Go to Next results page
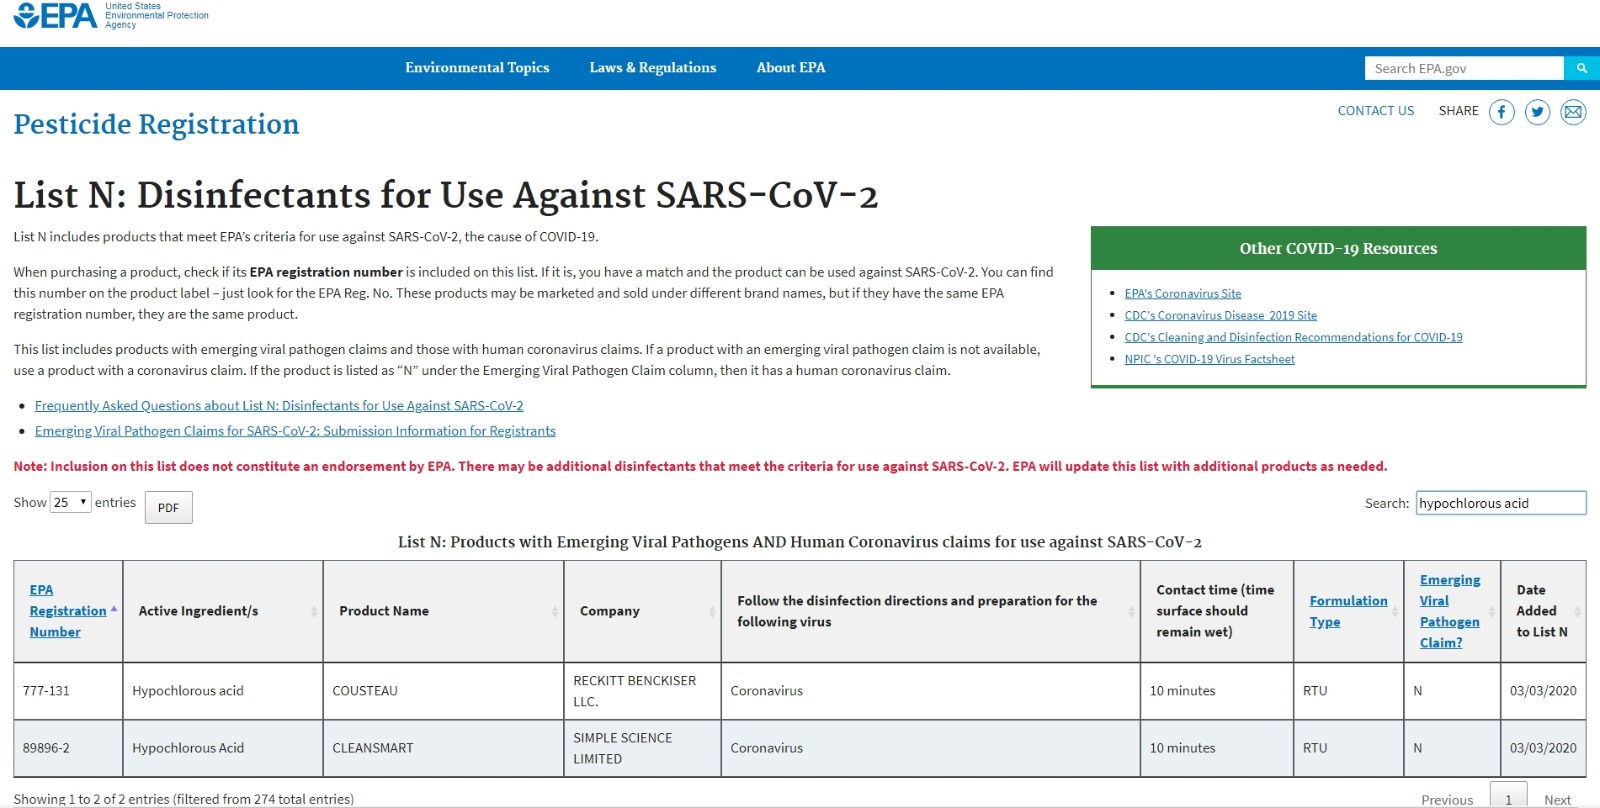1600x808 pixels. 1557,800
